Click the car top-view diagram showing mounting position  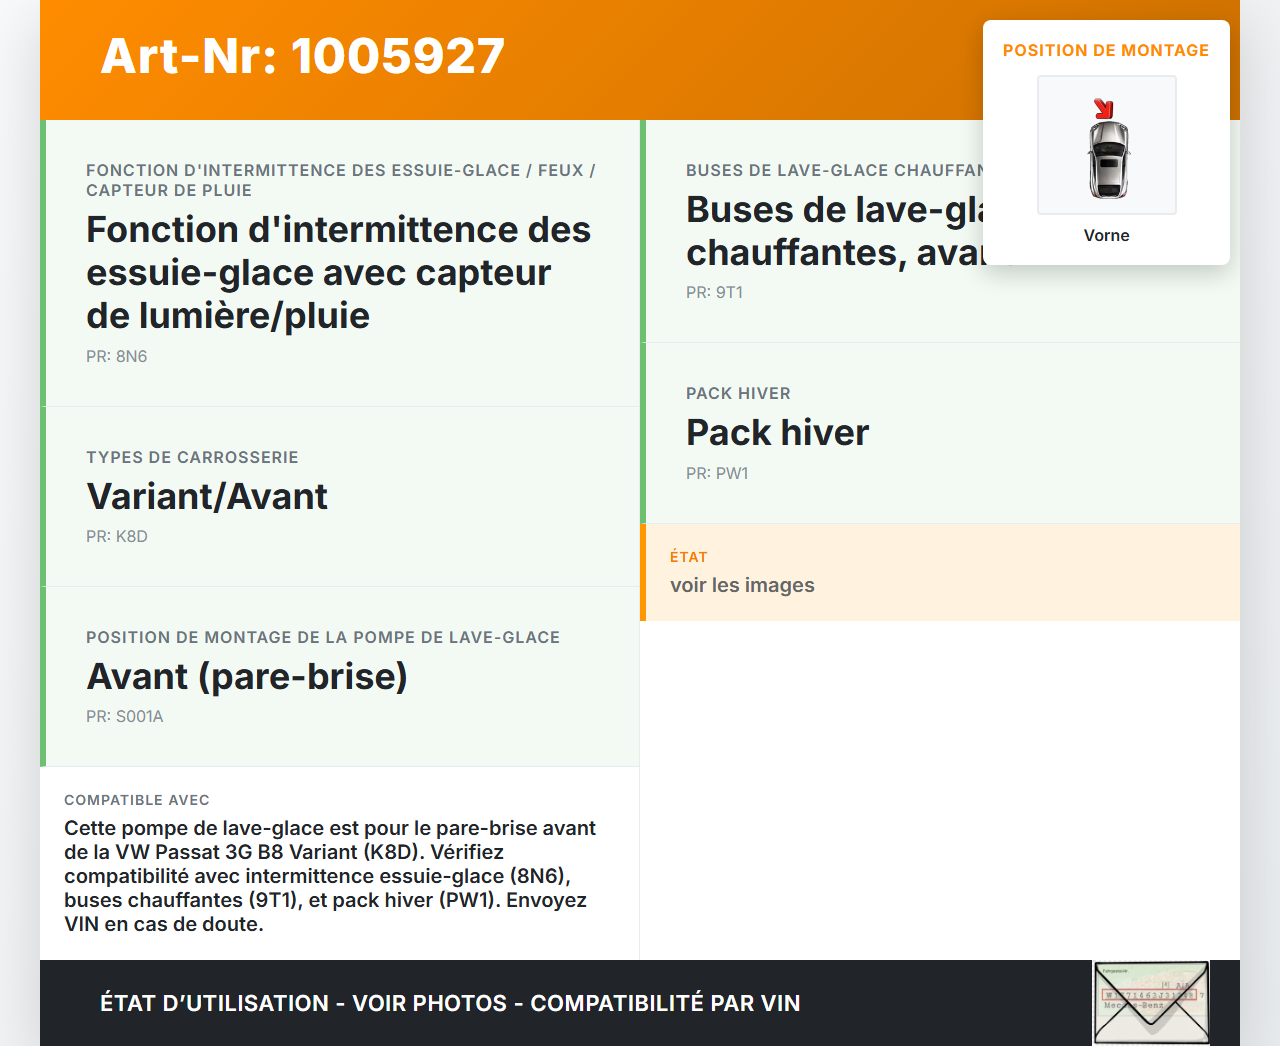[x=1106, y=144]
